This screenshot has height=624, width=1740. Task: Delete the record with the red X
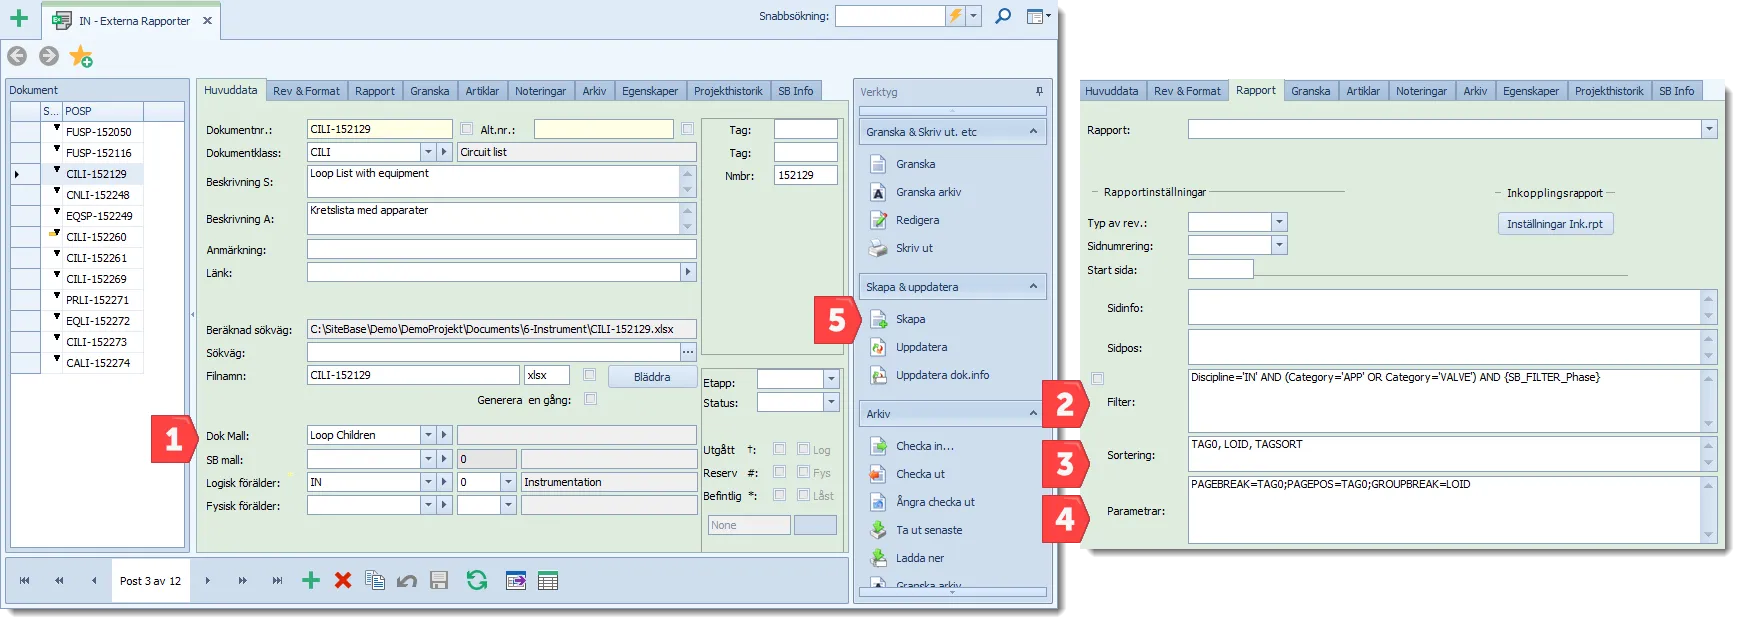[343, 580]
